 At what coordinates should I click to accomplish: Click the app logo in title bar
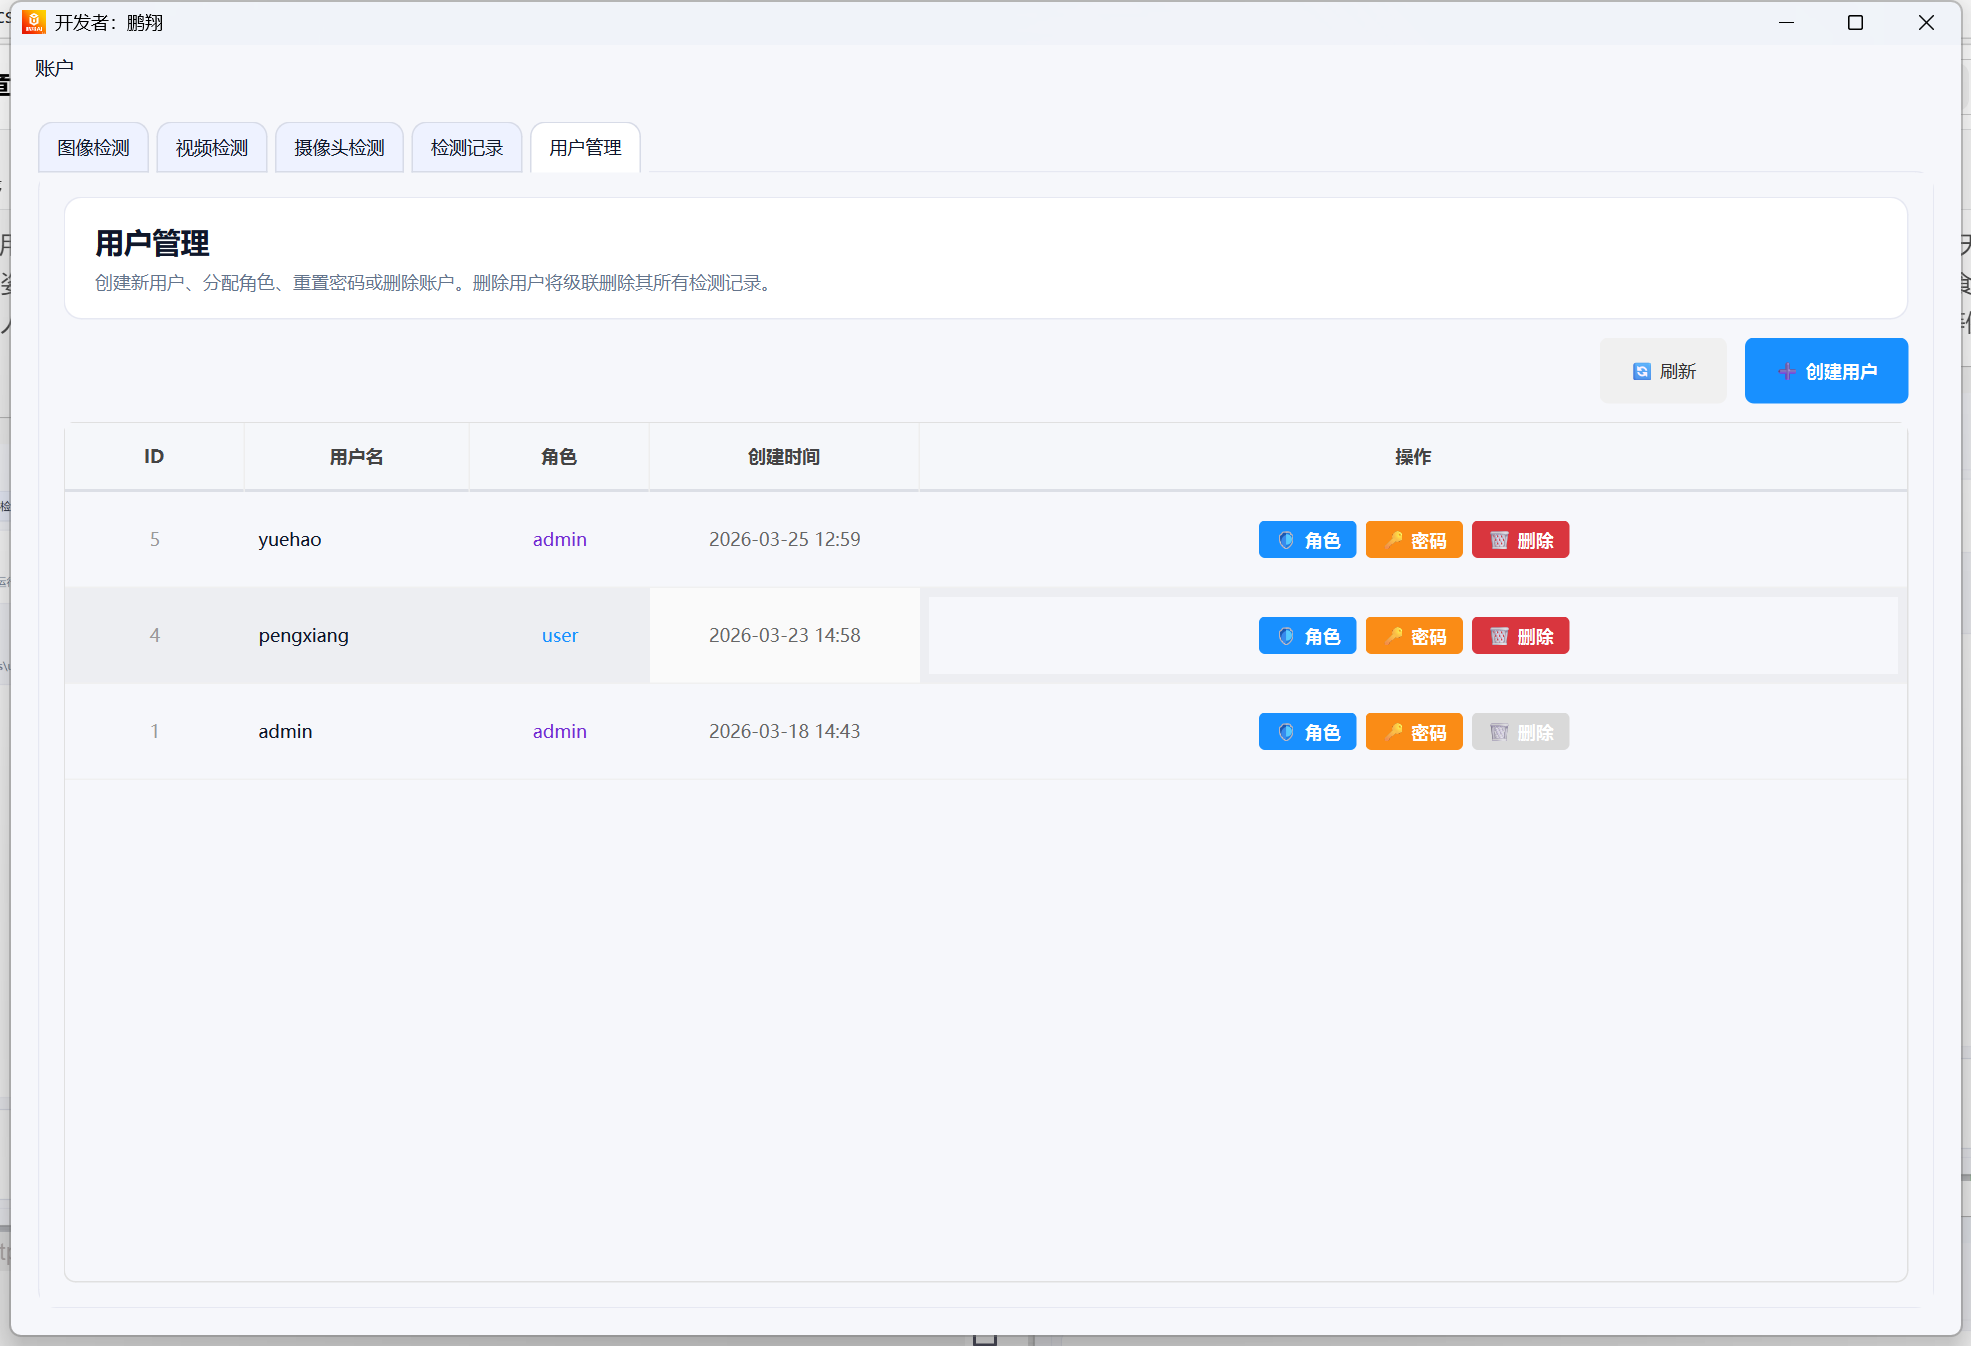point(33,22)
